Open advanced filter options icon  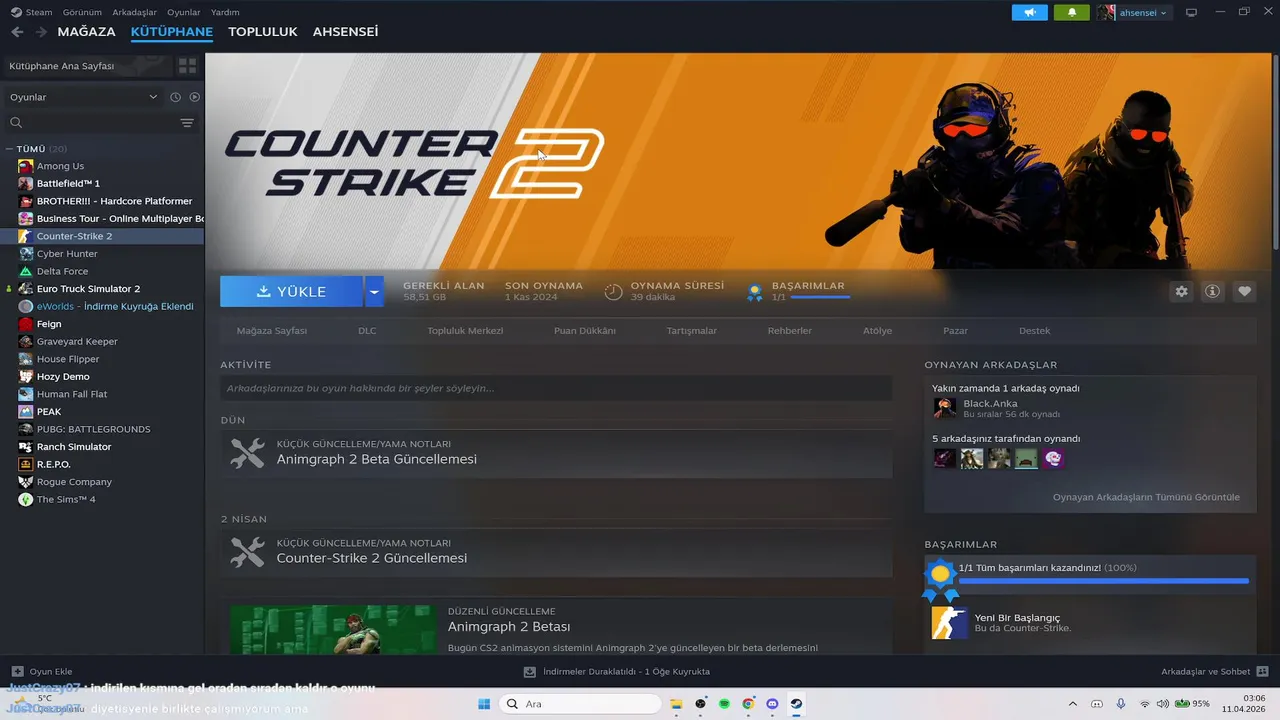(x=187, y=123)
